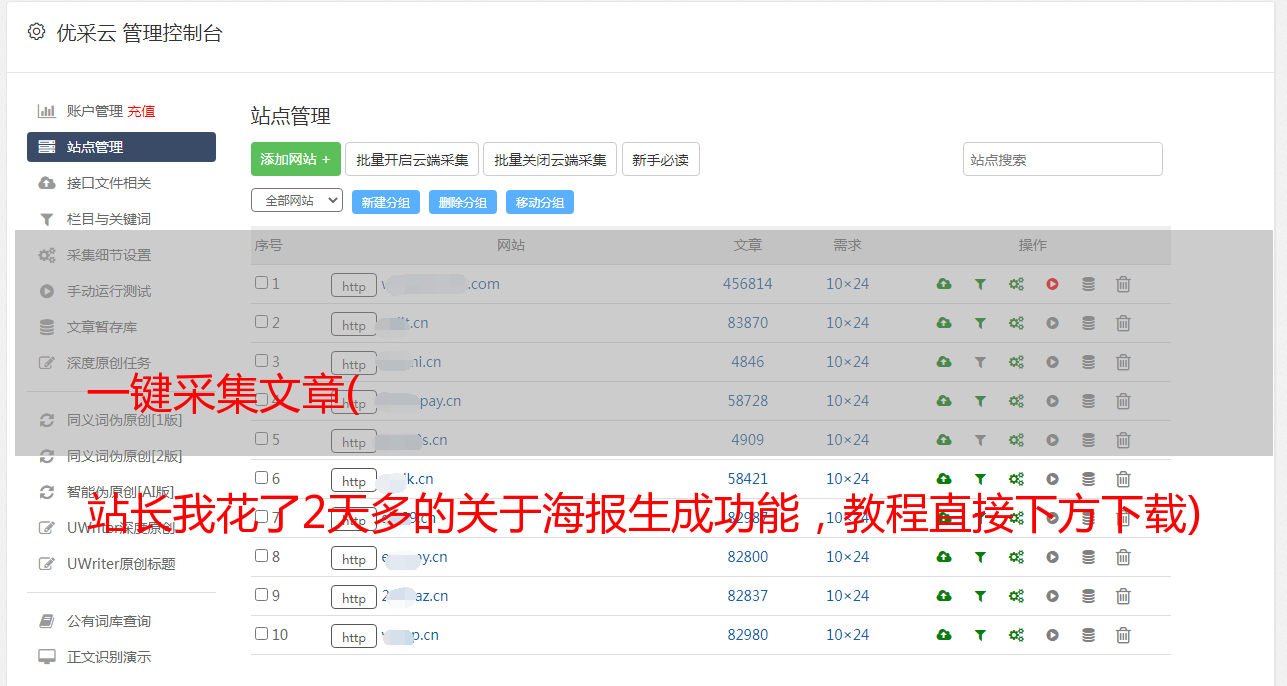Click the cloud upload icon in row 3
The height and width of the screenshot is (686, 1287).
coord(944,362)
